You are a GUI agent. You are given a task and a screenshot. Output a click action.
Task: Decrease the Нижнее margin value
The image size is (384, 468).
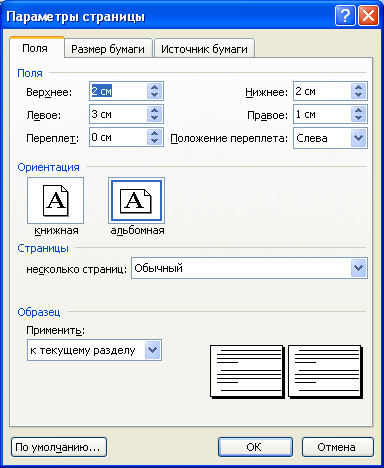coord(358,95)
